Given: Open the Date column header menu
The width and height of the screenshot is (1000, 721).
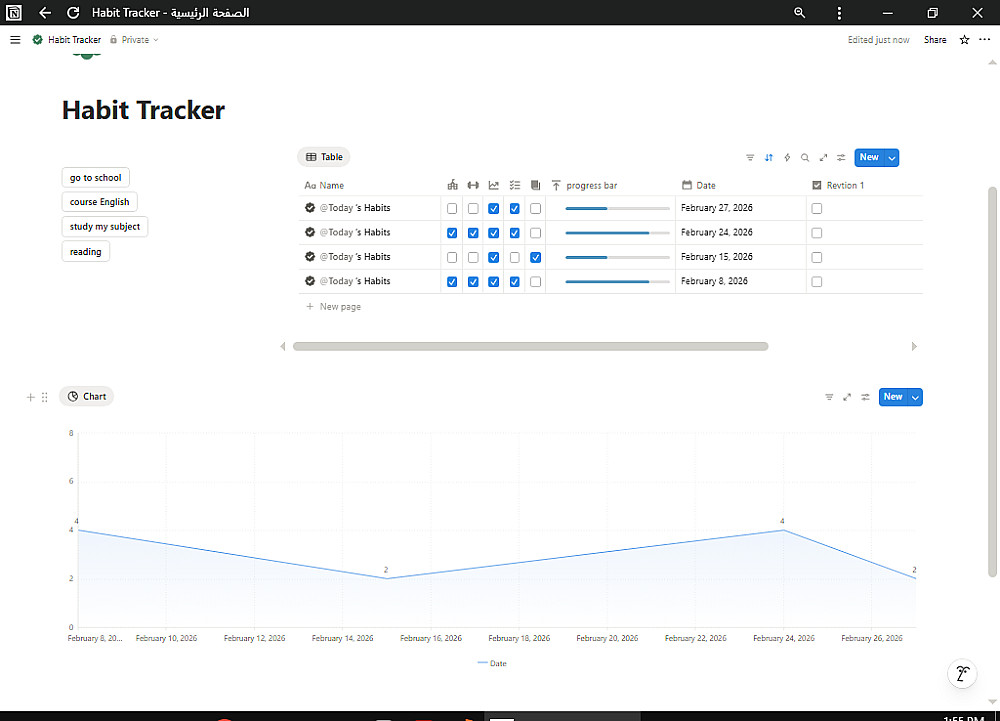Looking at the screenshot, I should point(698,186).
